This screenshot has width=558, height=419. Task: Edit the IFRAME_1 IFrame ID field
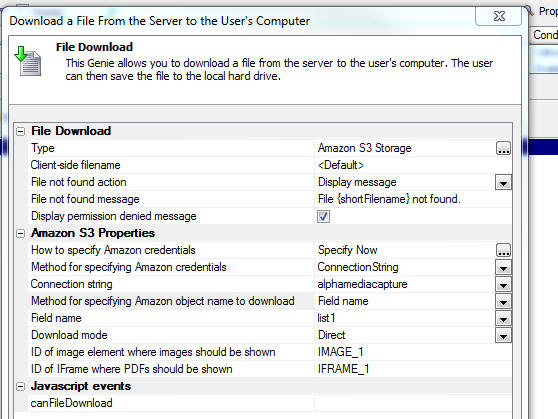pyautogui.click(x=413, y=369)
